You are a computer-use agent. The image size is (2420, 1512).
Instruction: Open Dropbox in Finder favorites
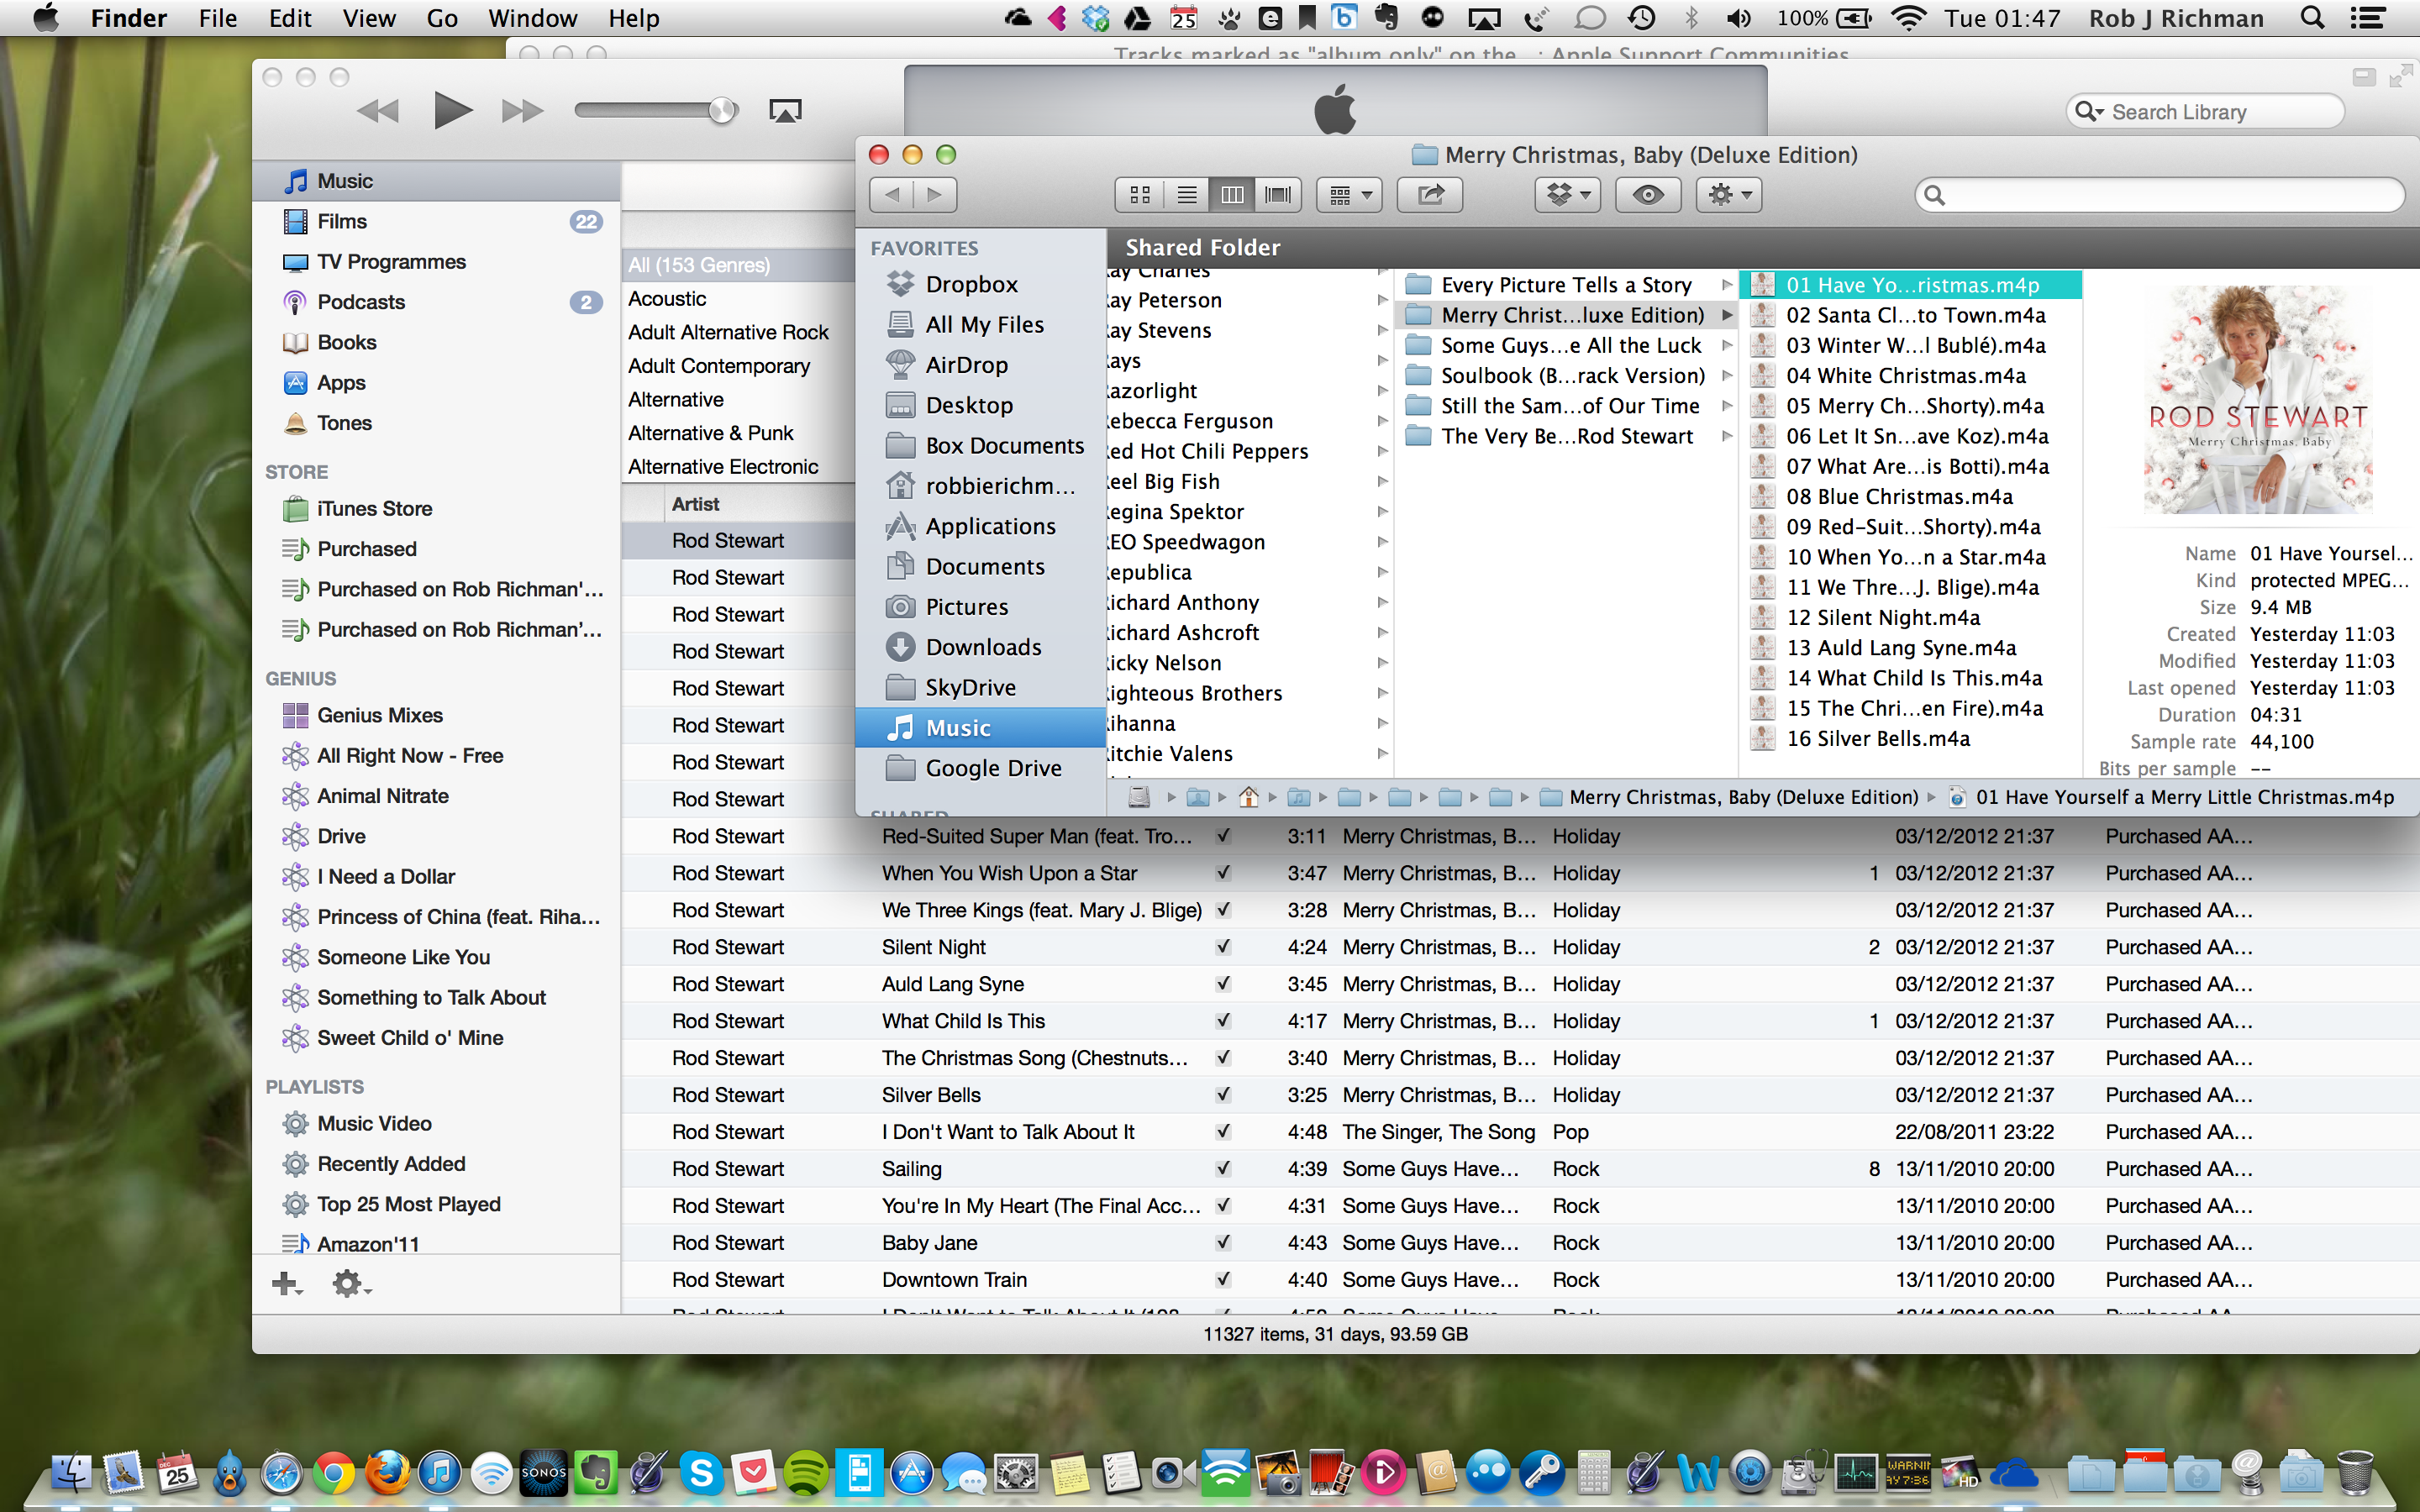[x=980, y=284]
